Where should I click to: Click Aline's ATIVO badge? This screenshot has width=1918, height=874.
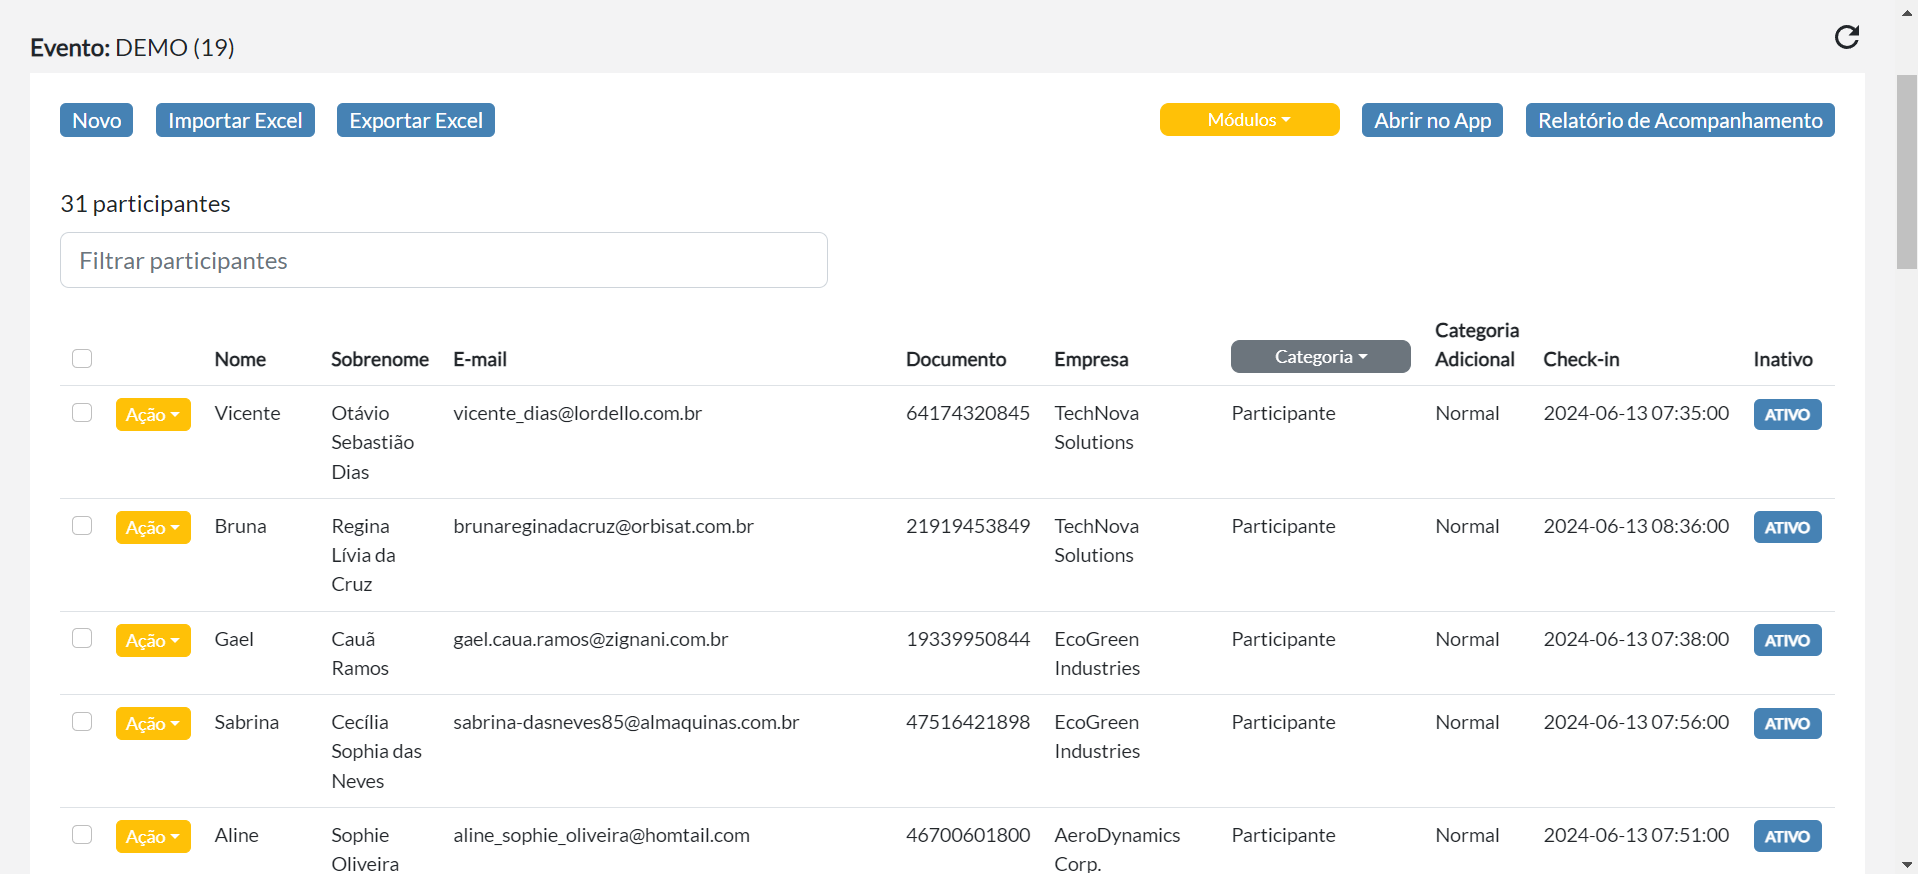tap(1787, 836)
